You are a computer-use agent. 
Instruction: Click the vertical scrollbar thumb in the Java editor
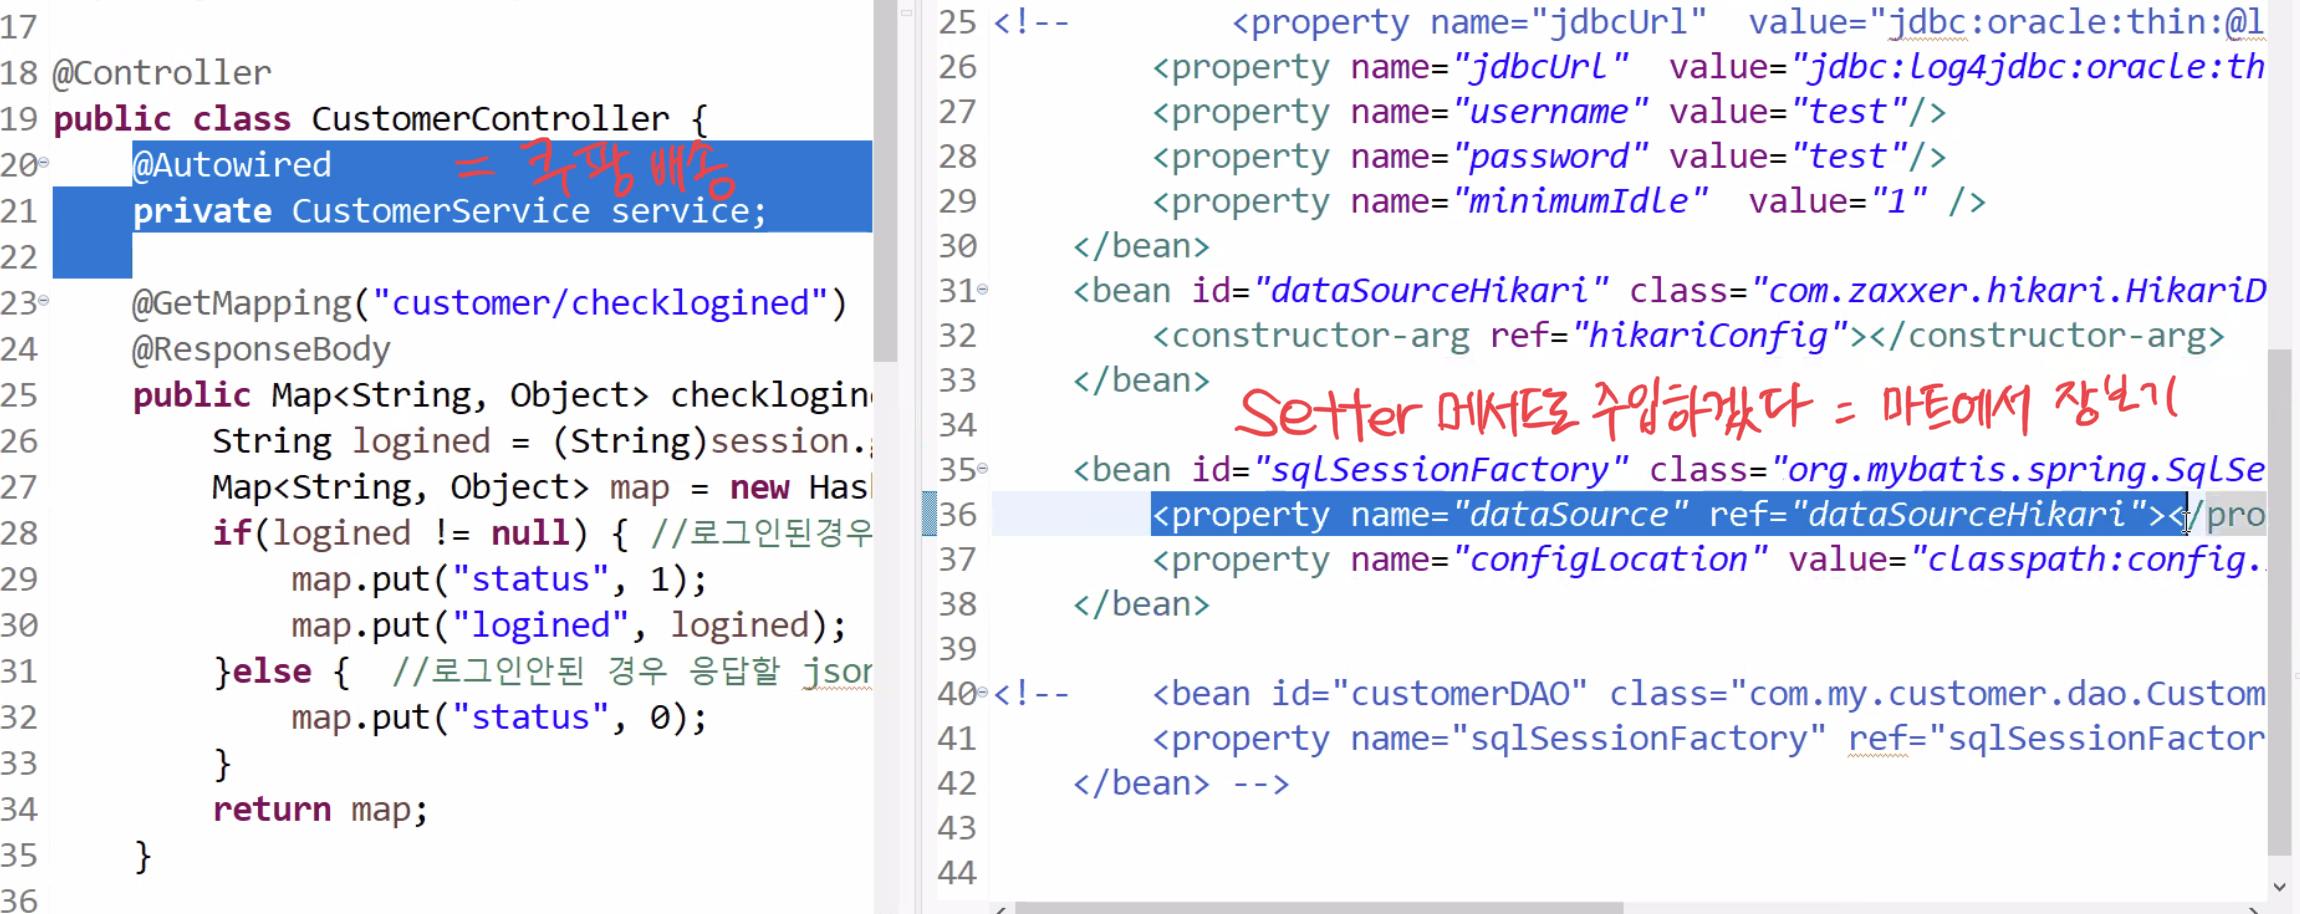[885, 180]
